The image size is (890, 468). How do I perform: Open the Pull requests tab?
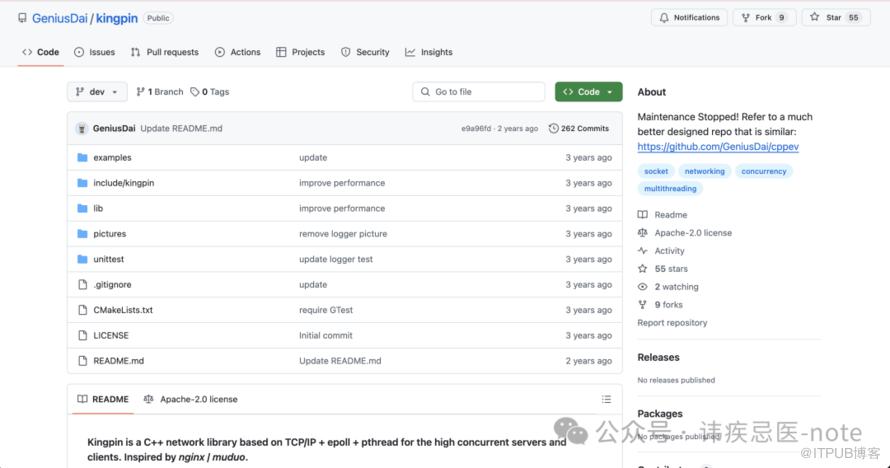coord(164,52)
